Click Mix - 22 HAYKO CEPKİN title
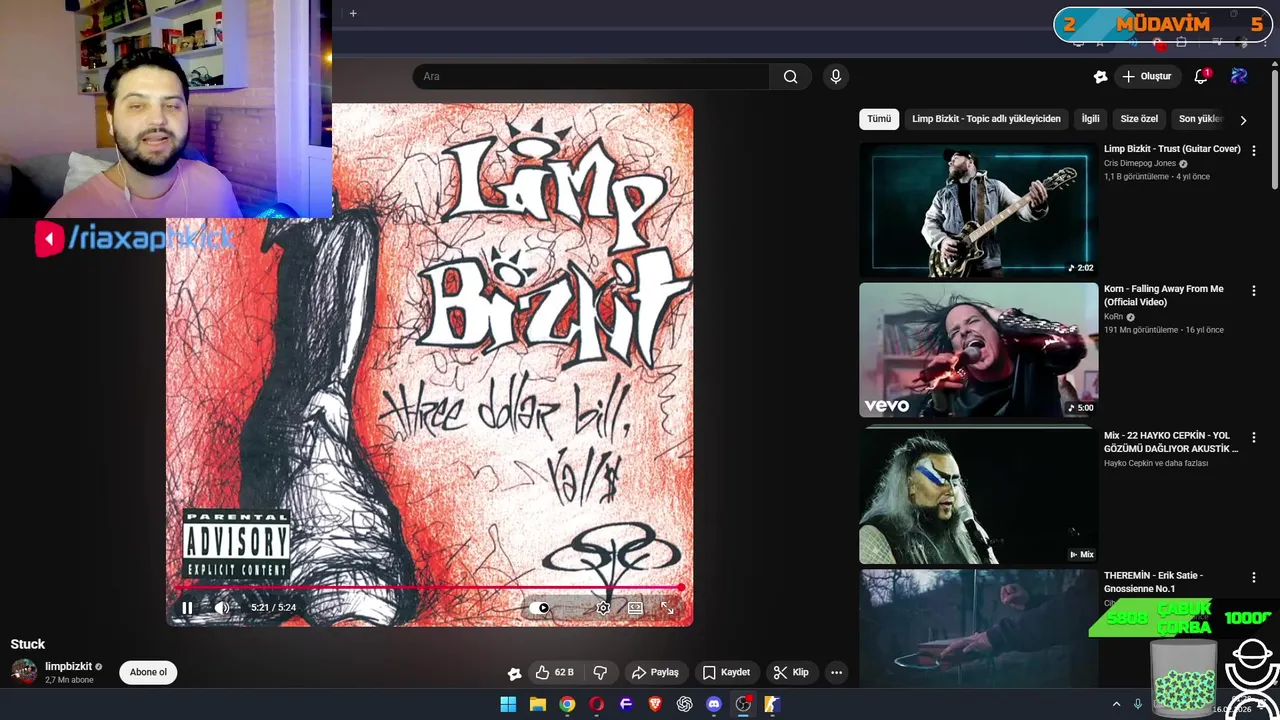The width and height of the screenshot is (1280, 720). (x=1171, y=442)
